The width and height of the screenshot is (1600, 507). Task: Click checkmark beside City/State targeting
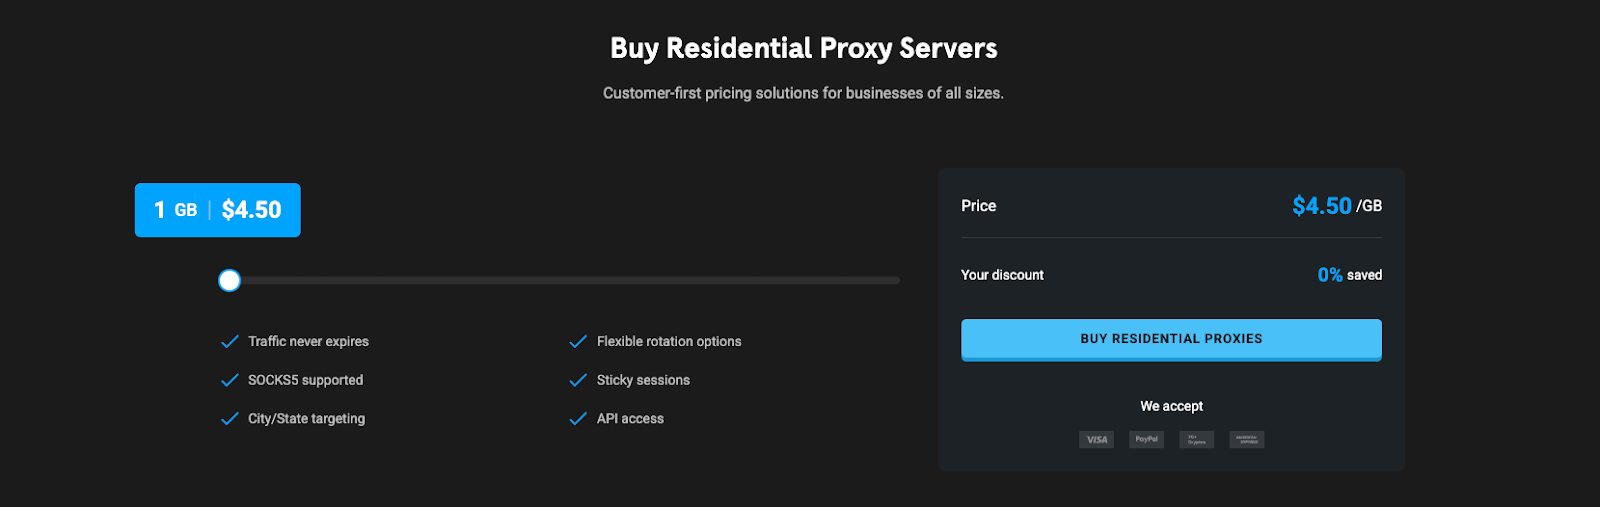[229, 419]
